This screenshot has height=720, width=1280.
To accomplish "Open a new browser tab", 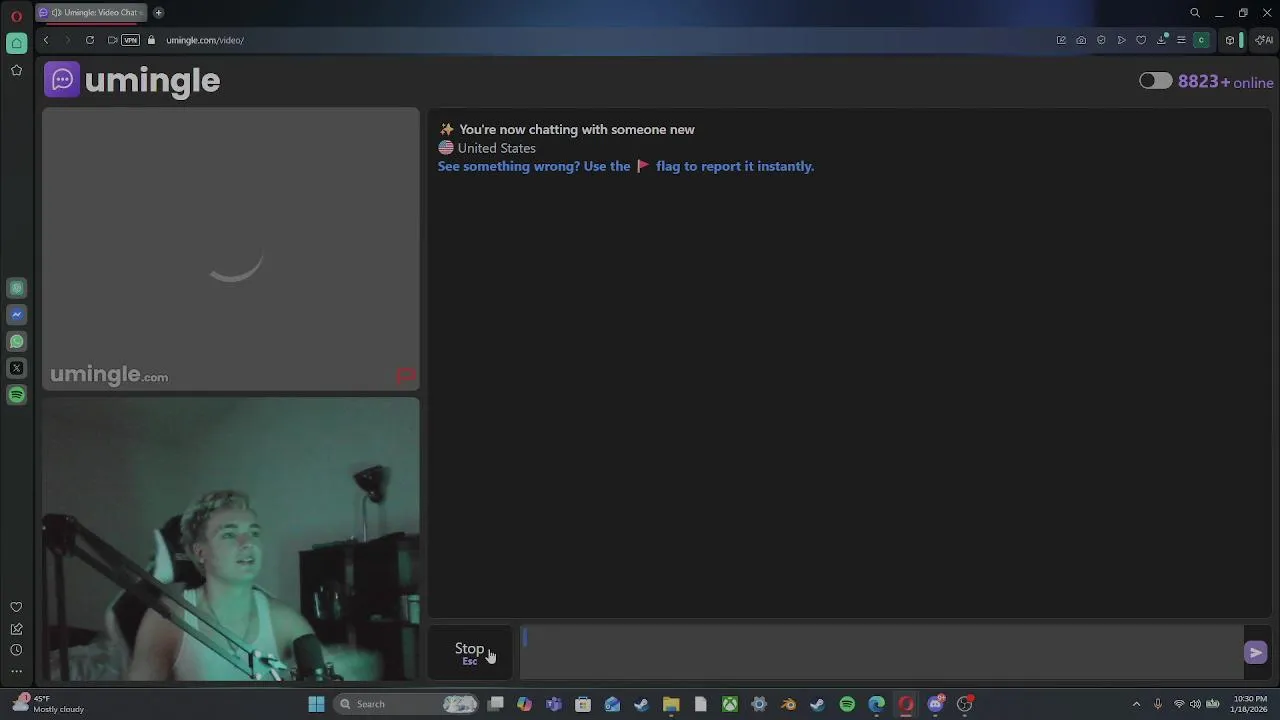I will click(x=158, y=12).
